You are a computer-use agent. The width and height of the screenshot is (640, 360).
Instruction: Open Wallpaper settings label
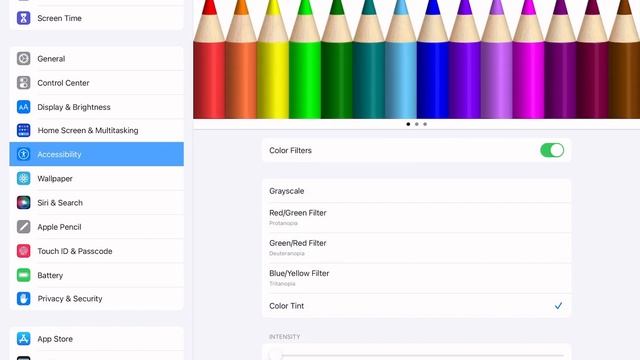(x=55, y=179)
